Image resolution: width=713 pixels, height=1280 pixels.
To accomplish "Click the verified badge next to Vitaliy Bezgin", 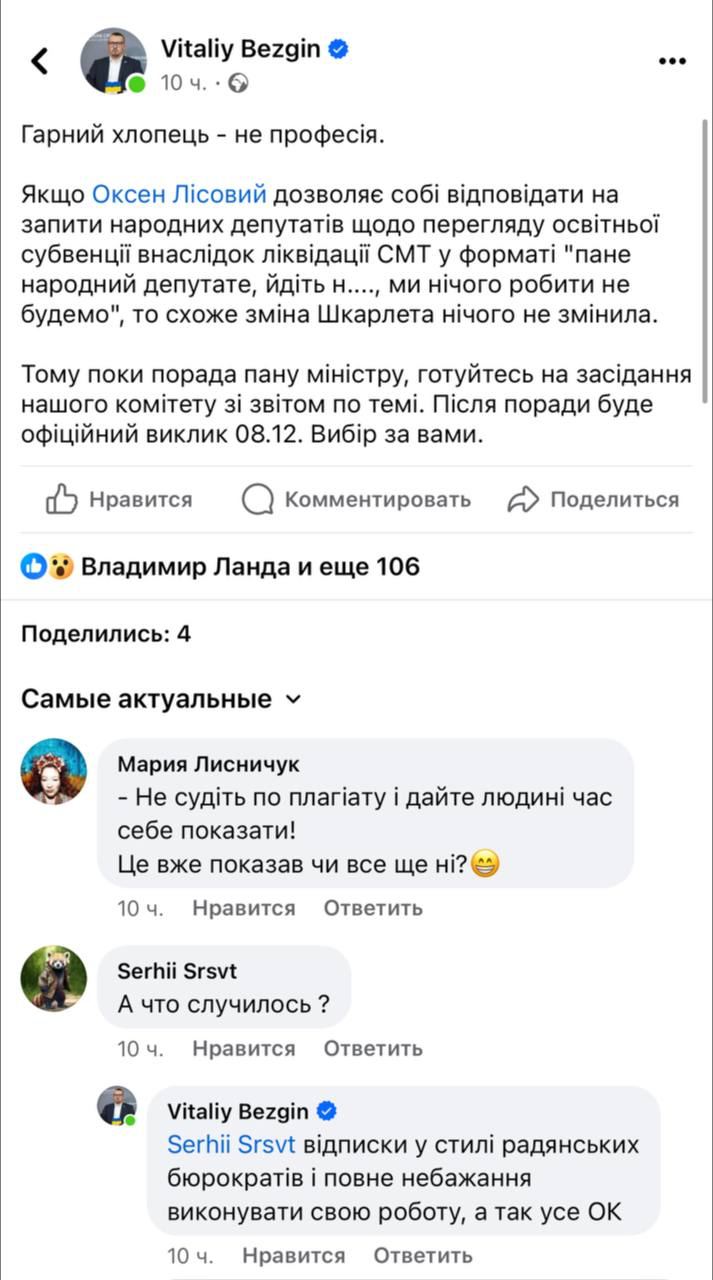I will 338,46.
